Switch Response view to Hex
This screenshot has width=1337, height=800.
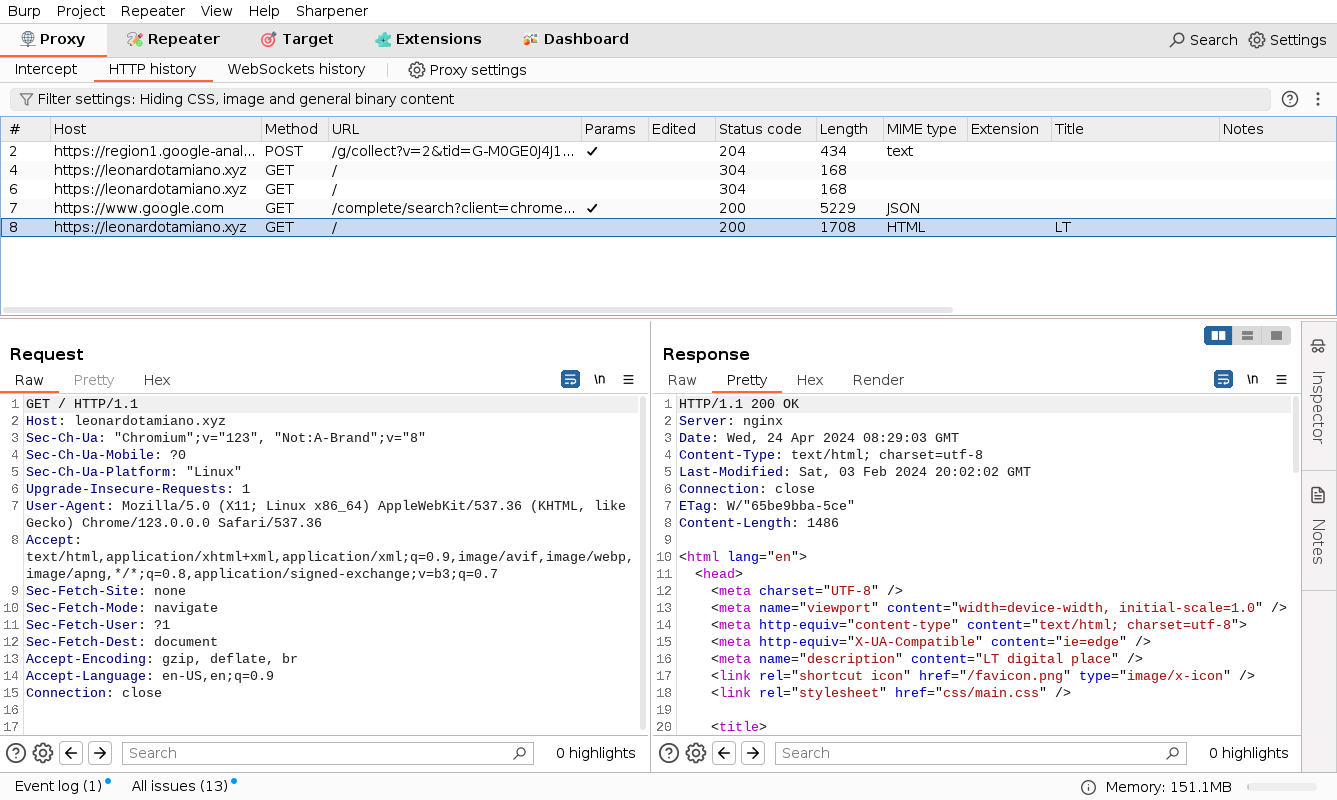tap(810, 380)
